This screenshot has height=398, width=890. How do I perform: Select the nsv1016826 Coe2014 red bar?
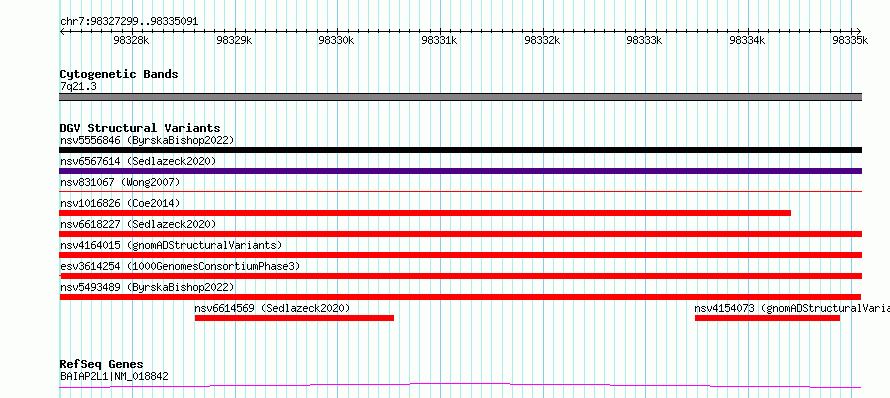425,213
